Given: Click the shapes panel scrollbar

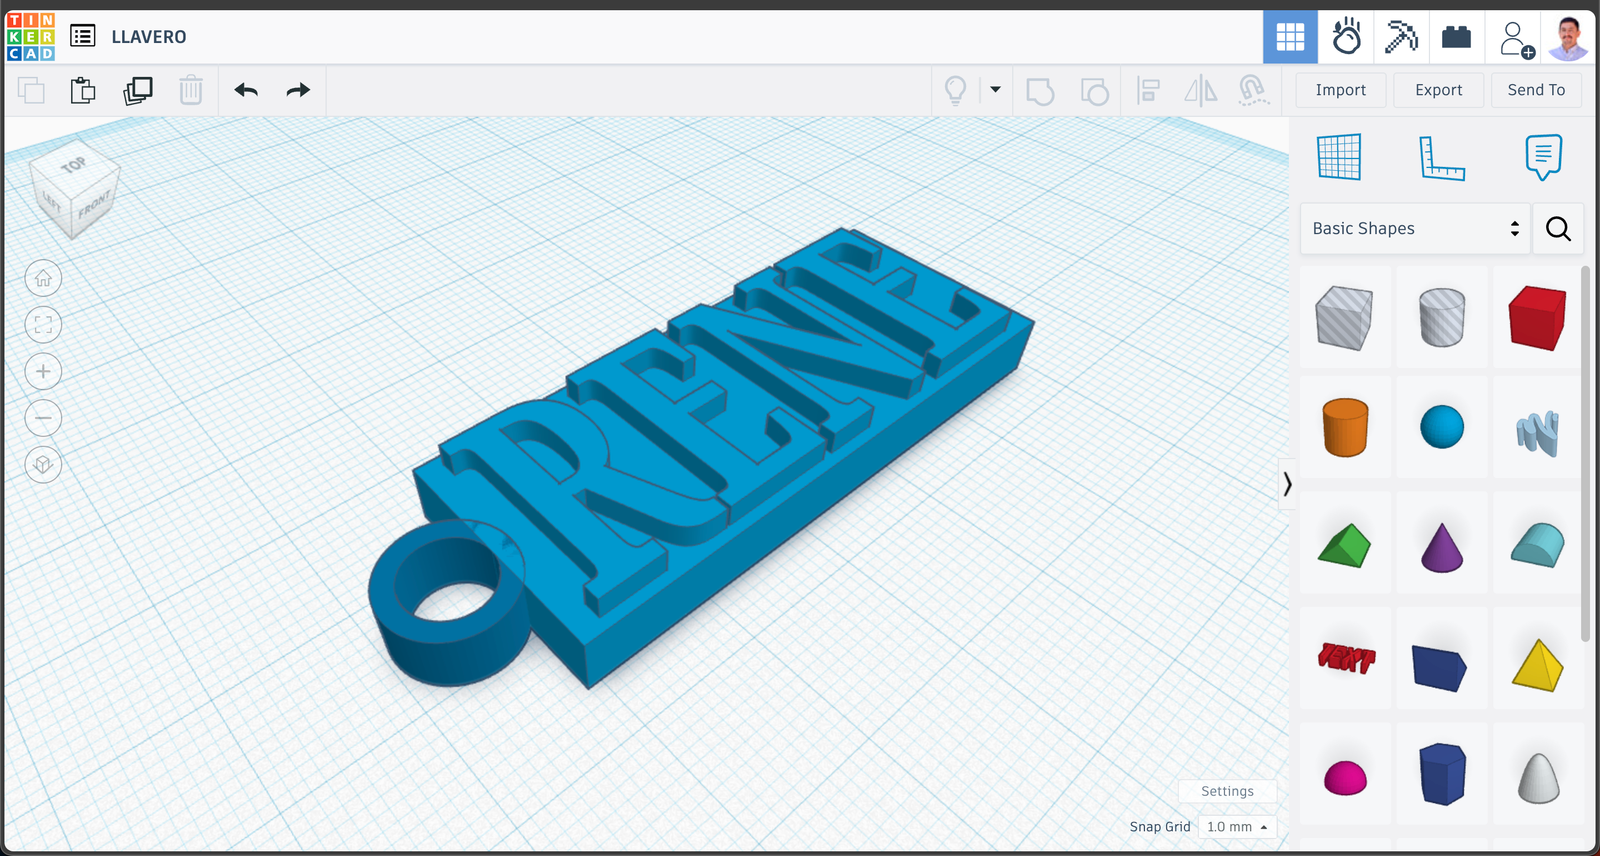Looking at the screenshot, I should pyautogui.click(x=1586, y=454).
